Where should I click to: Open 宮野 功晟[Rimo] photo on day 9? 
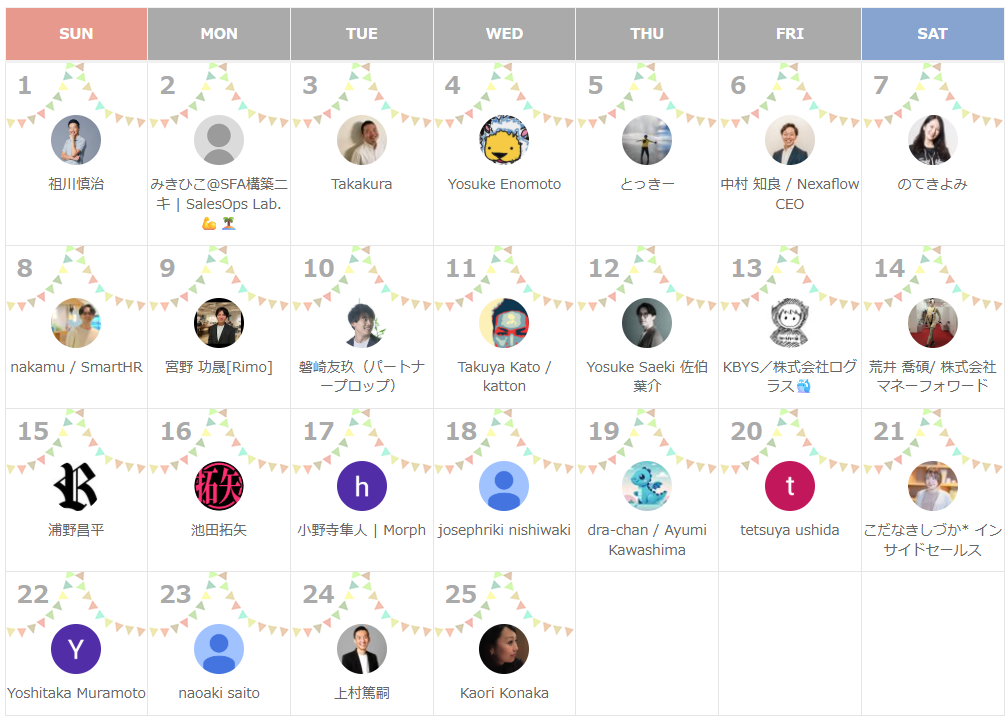click(219, 323)
